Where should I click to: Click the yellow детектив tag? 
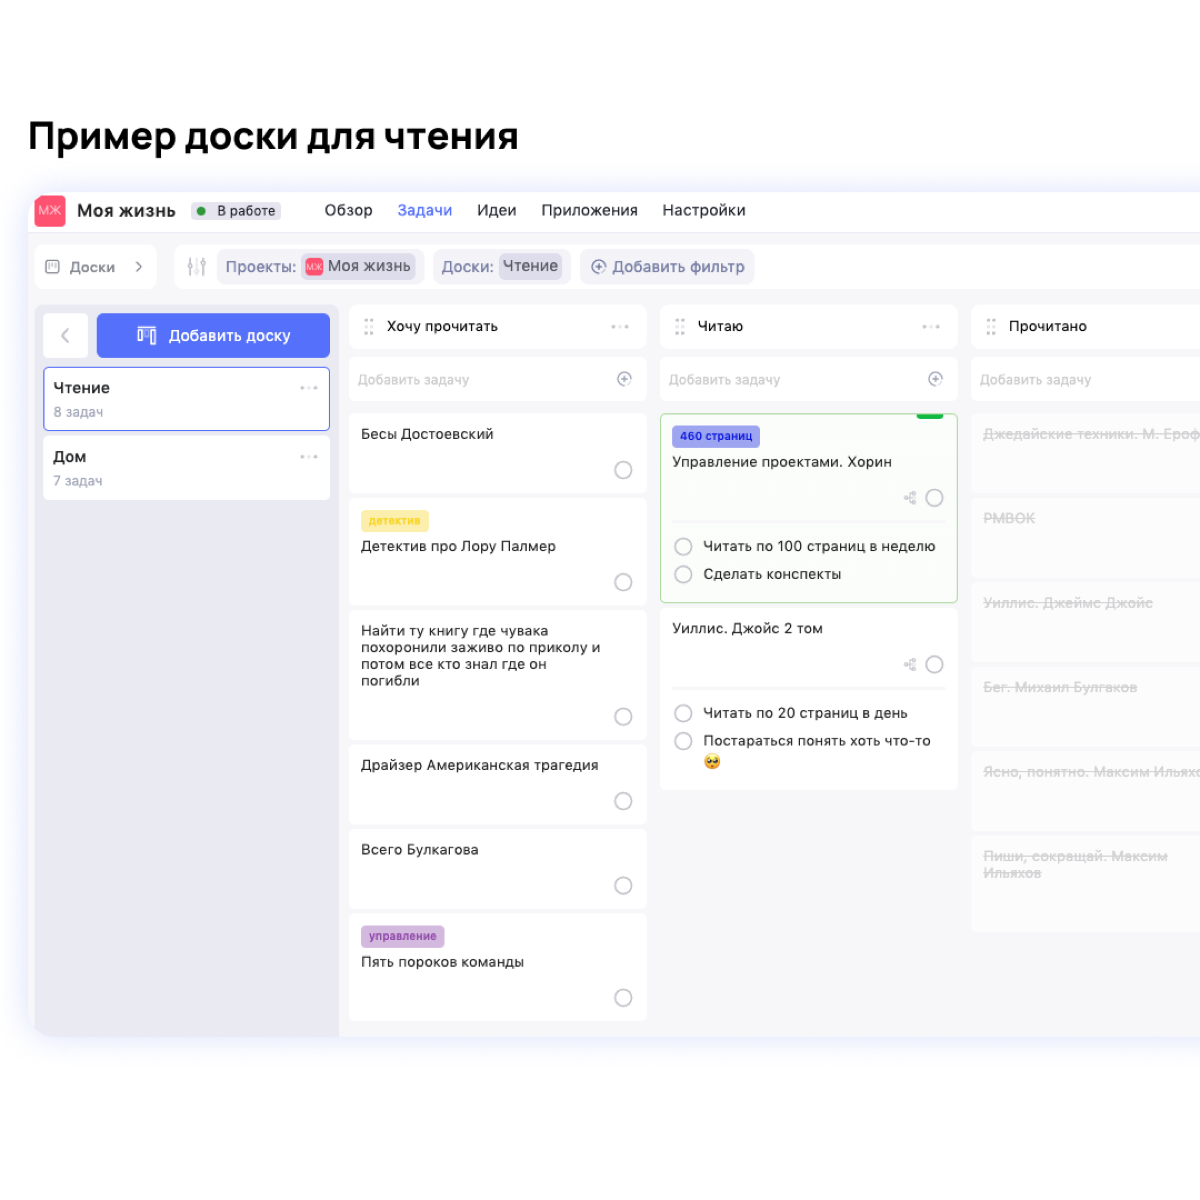pos(395,521)
